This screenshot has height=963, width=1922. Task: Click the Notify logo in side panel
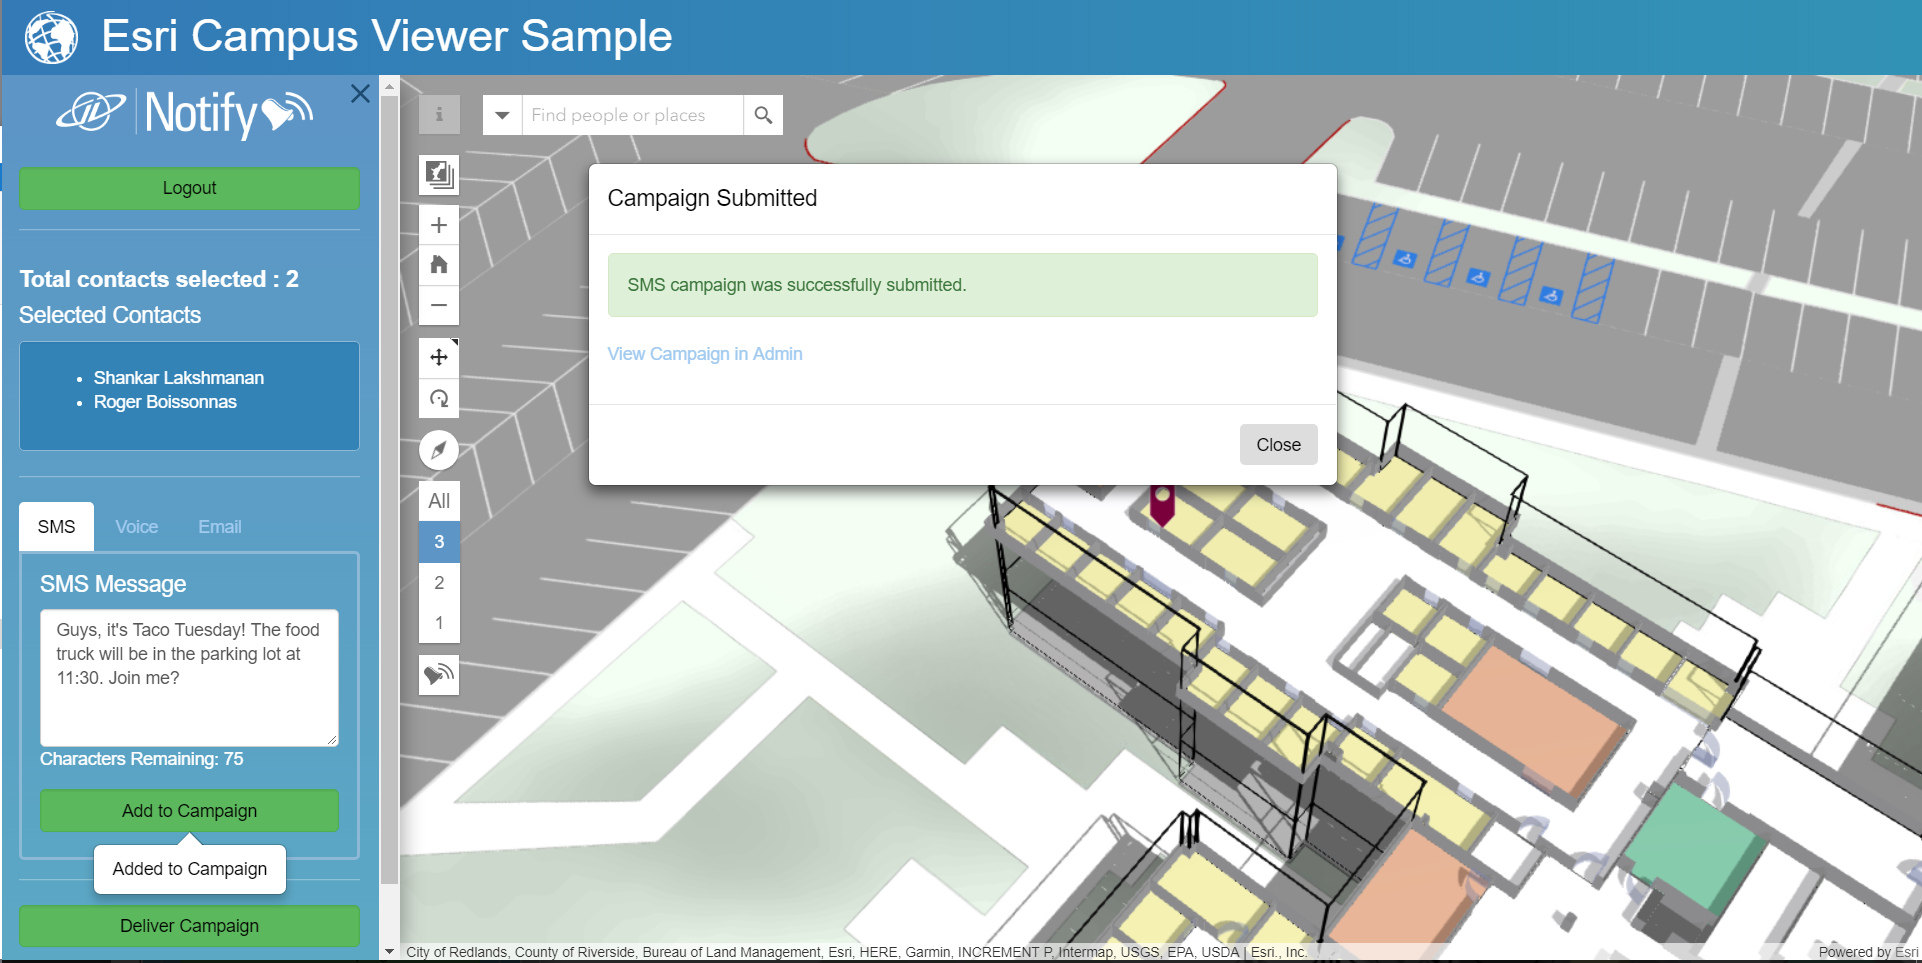[x=185, y=113]
